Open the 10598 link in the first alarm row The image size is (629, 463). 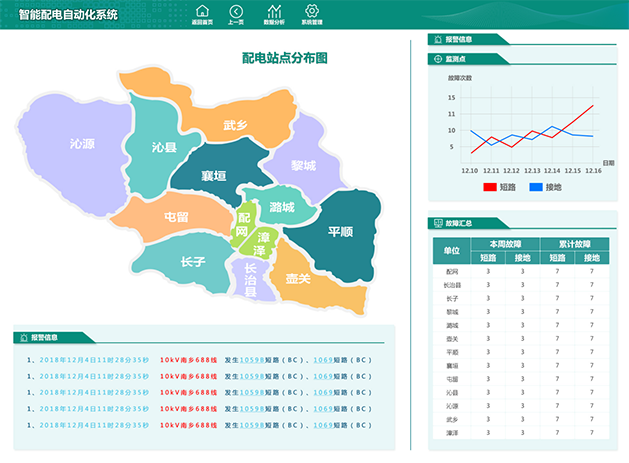click(x=252, y=360)
